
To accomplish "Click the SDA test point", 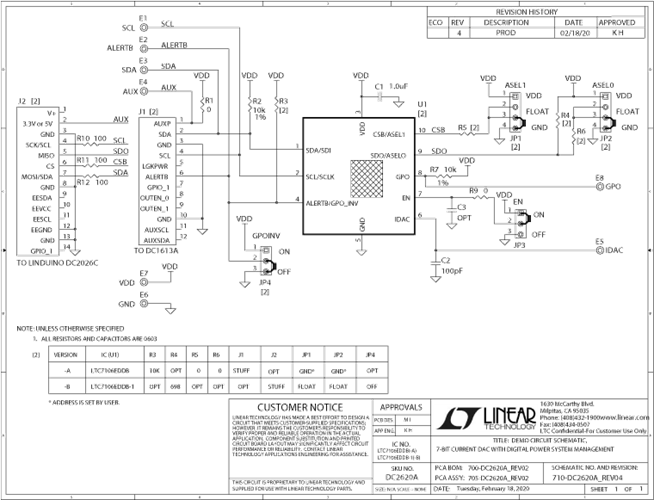I will [x=143, y=69].
